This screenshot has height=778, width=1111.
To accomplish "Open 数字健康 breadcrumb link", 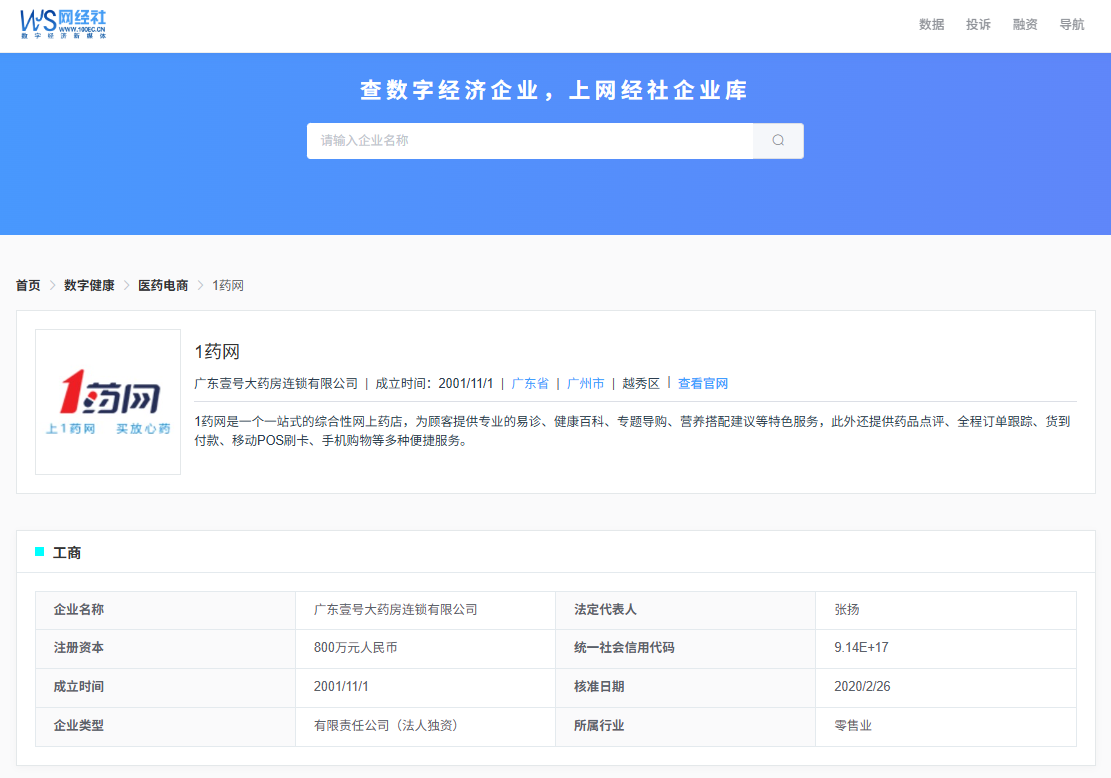I will (x=89, y=286).
